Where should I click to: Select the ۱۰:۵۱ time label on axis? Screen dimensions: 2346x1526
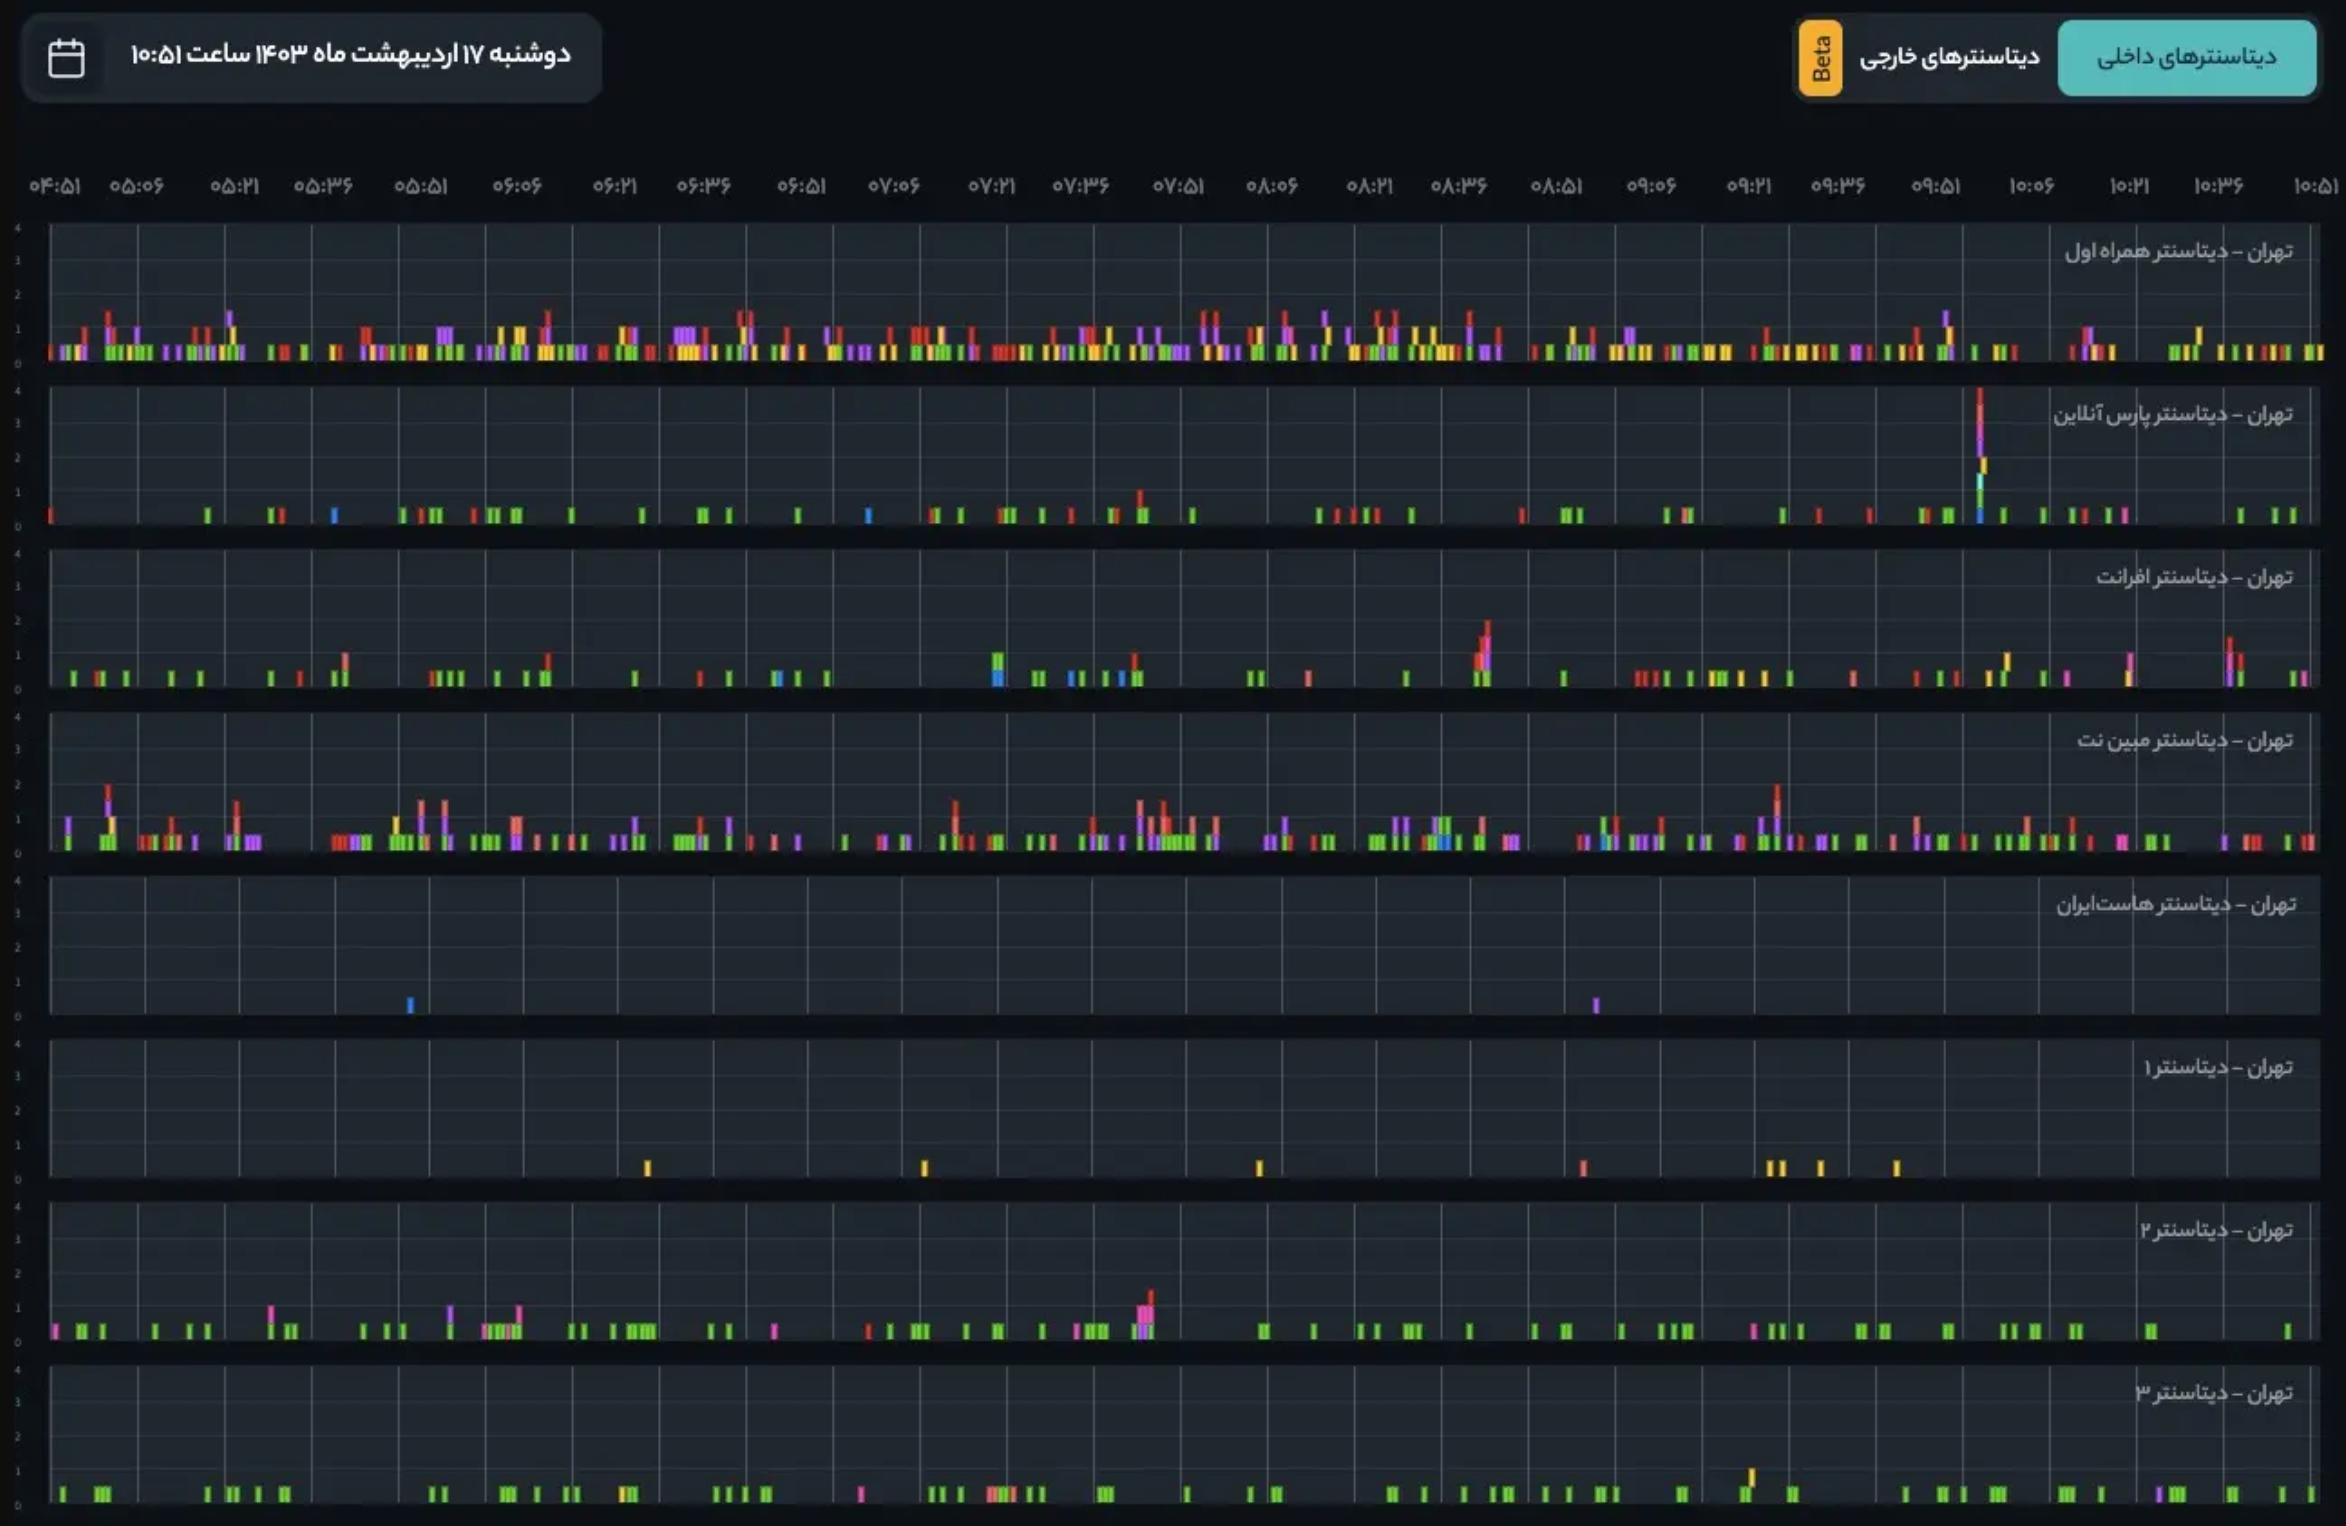(x=2315, y=186)
